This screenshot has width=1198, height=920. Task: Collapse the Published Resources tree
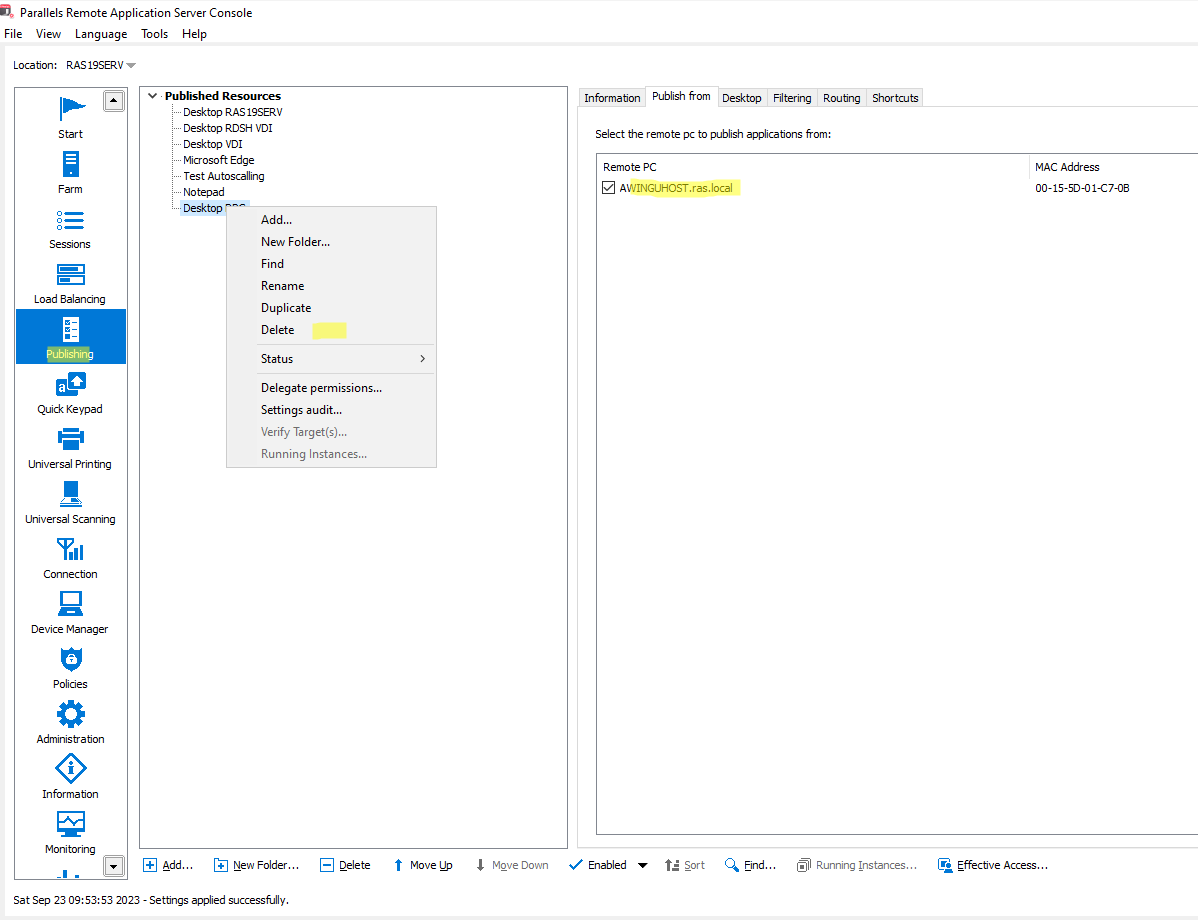153,96
